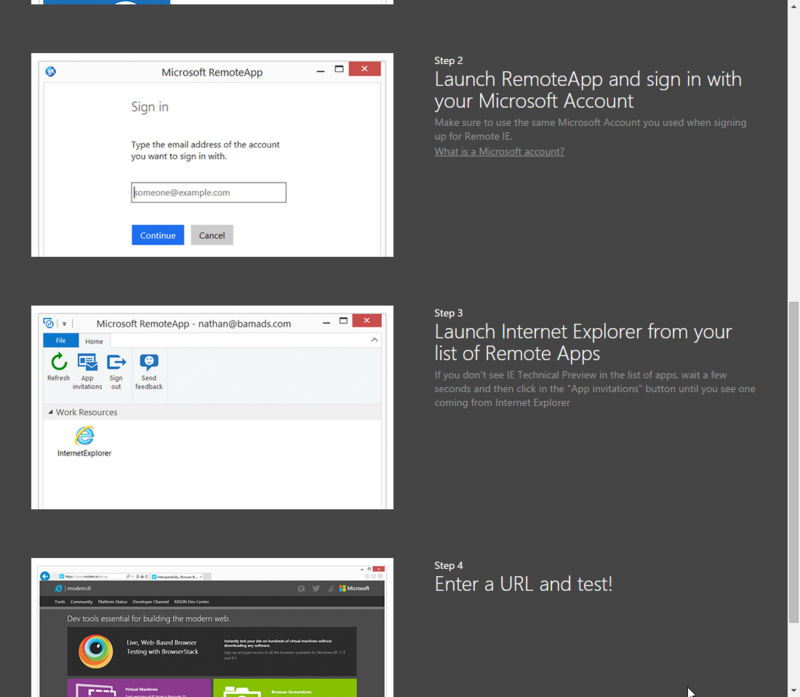Click the green Browser Screenshots tile
The width and height of the screenshot is (800, 697).
[x=285, y=688]
